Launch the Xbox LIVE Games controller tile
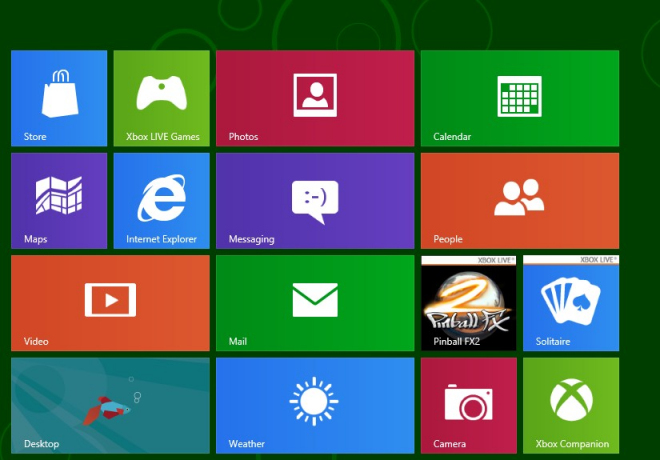This screenshot has height=460, width=660. (x=162, y=98)
